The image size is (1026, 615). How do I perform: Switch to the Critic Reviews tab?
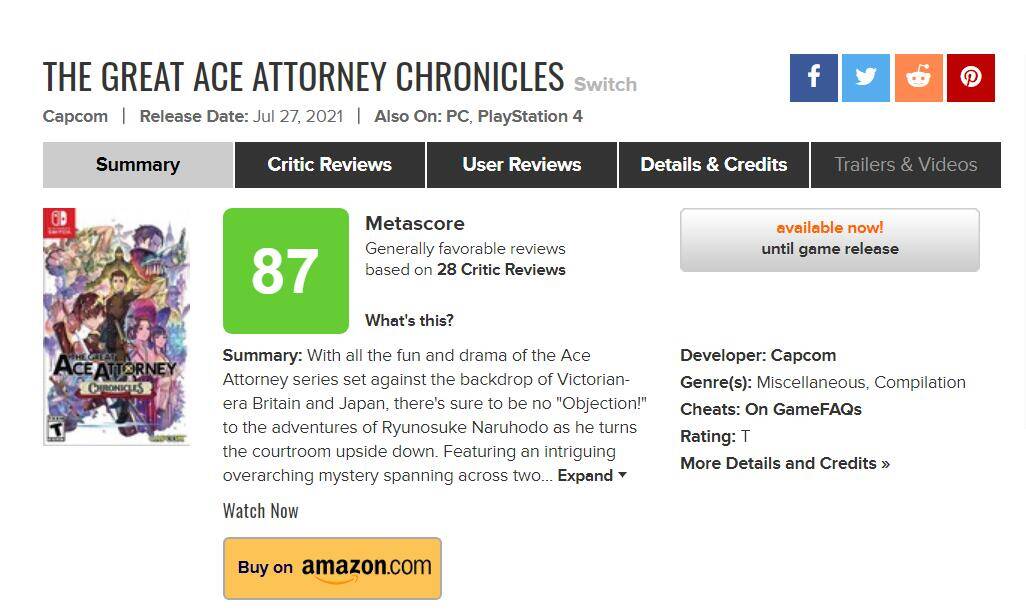[330, 165]
